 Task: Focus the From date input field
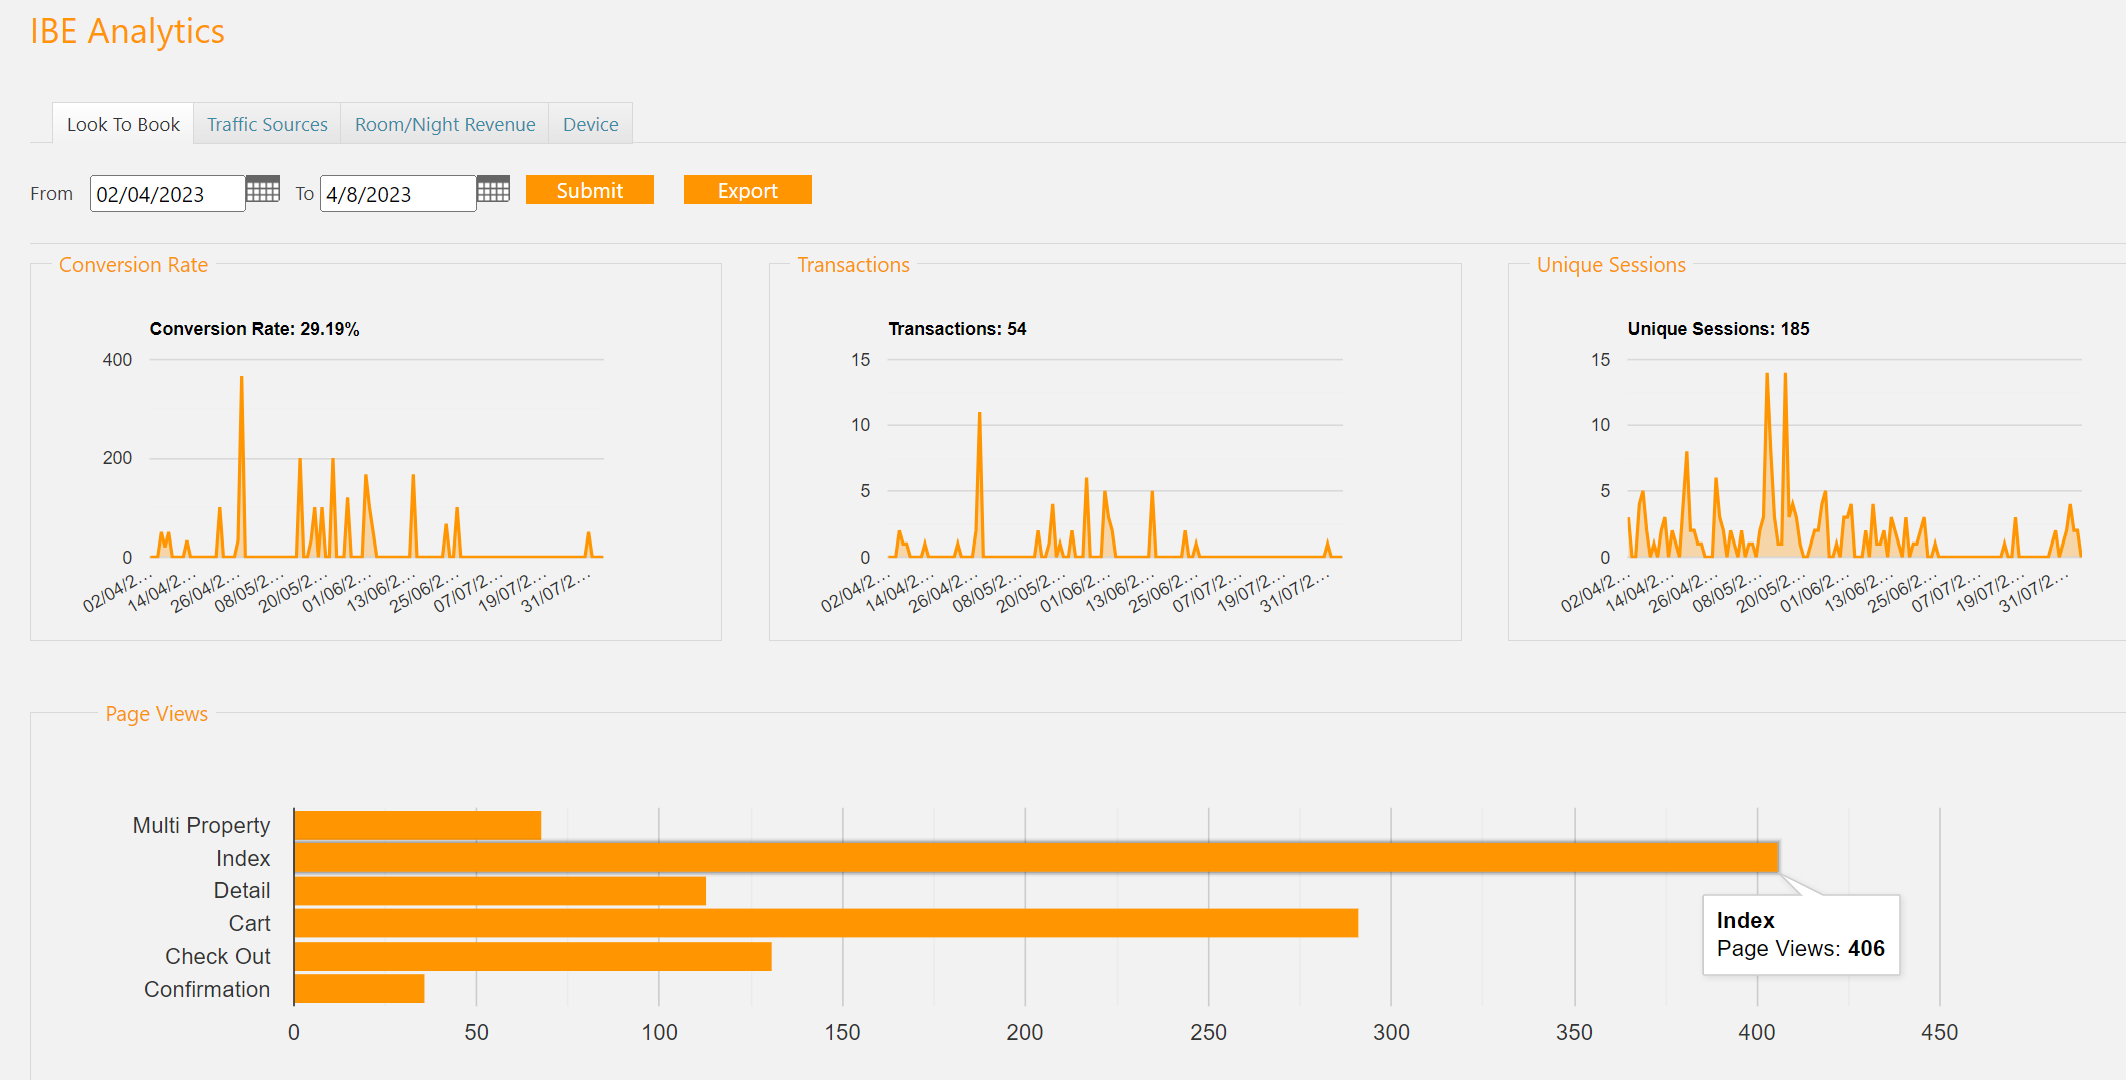coord(167,194)
